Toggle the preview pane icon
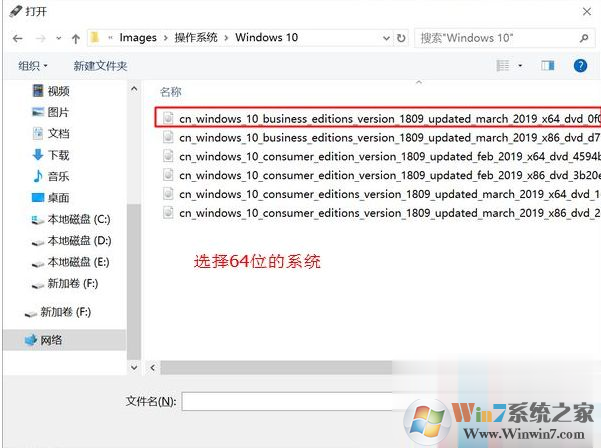Viewport: 601px width, 448px height. (x=548, y=66)
